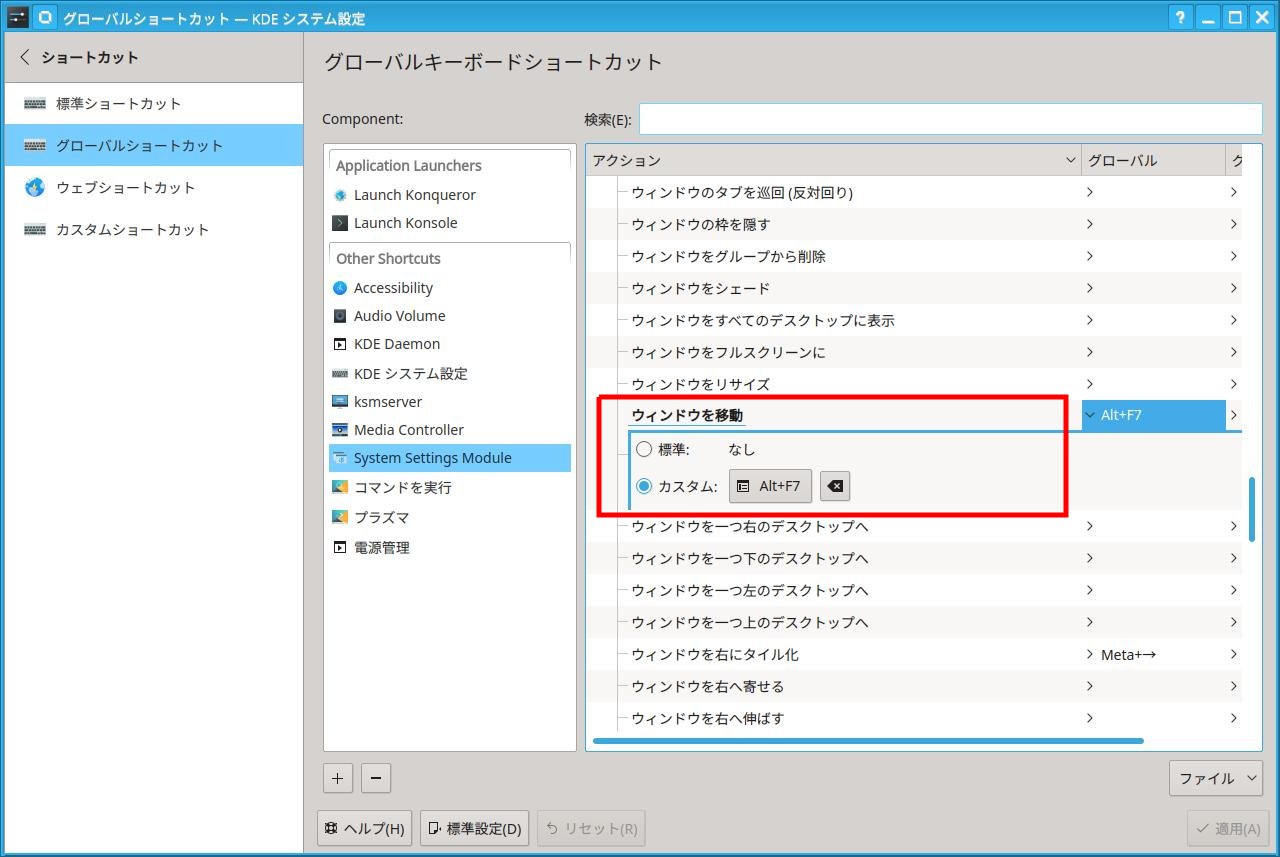Click the horizontal scrollbar of action list

(868, 741)
